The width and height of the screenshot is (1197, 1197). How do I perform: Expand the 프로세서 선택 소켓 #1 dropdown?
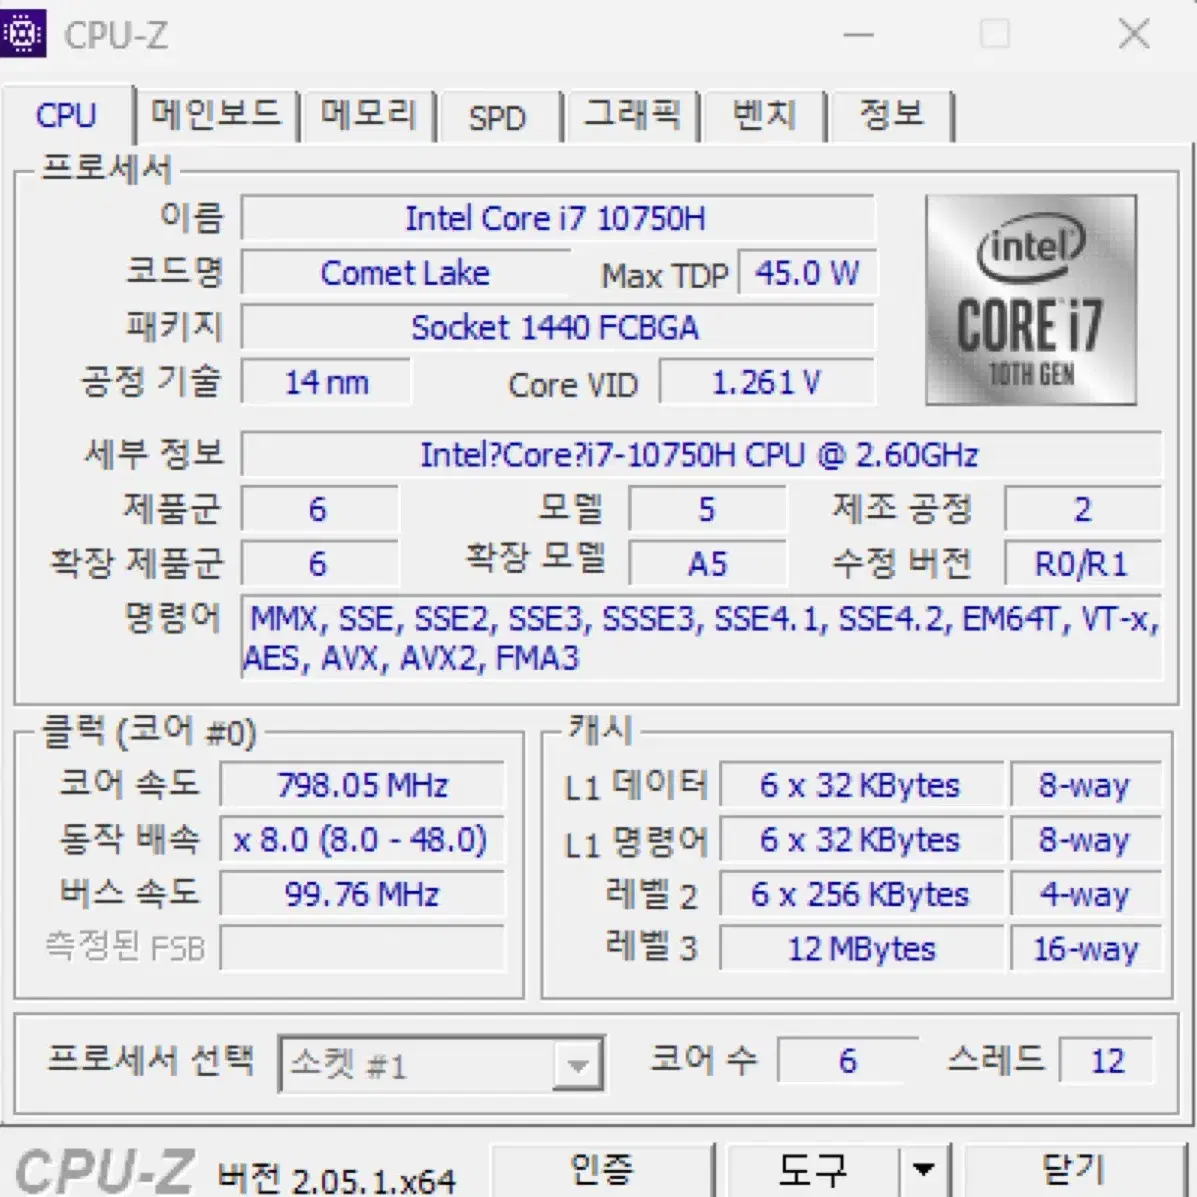(578, 1063)
